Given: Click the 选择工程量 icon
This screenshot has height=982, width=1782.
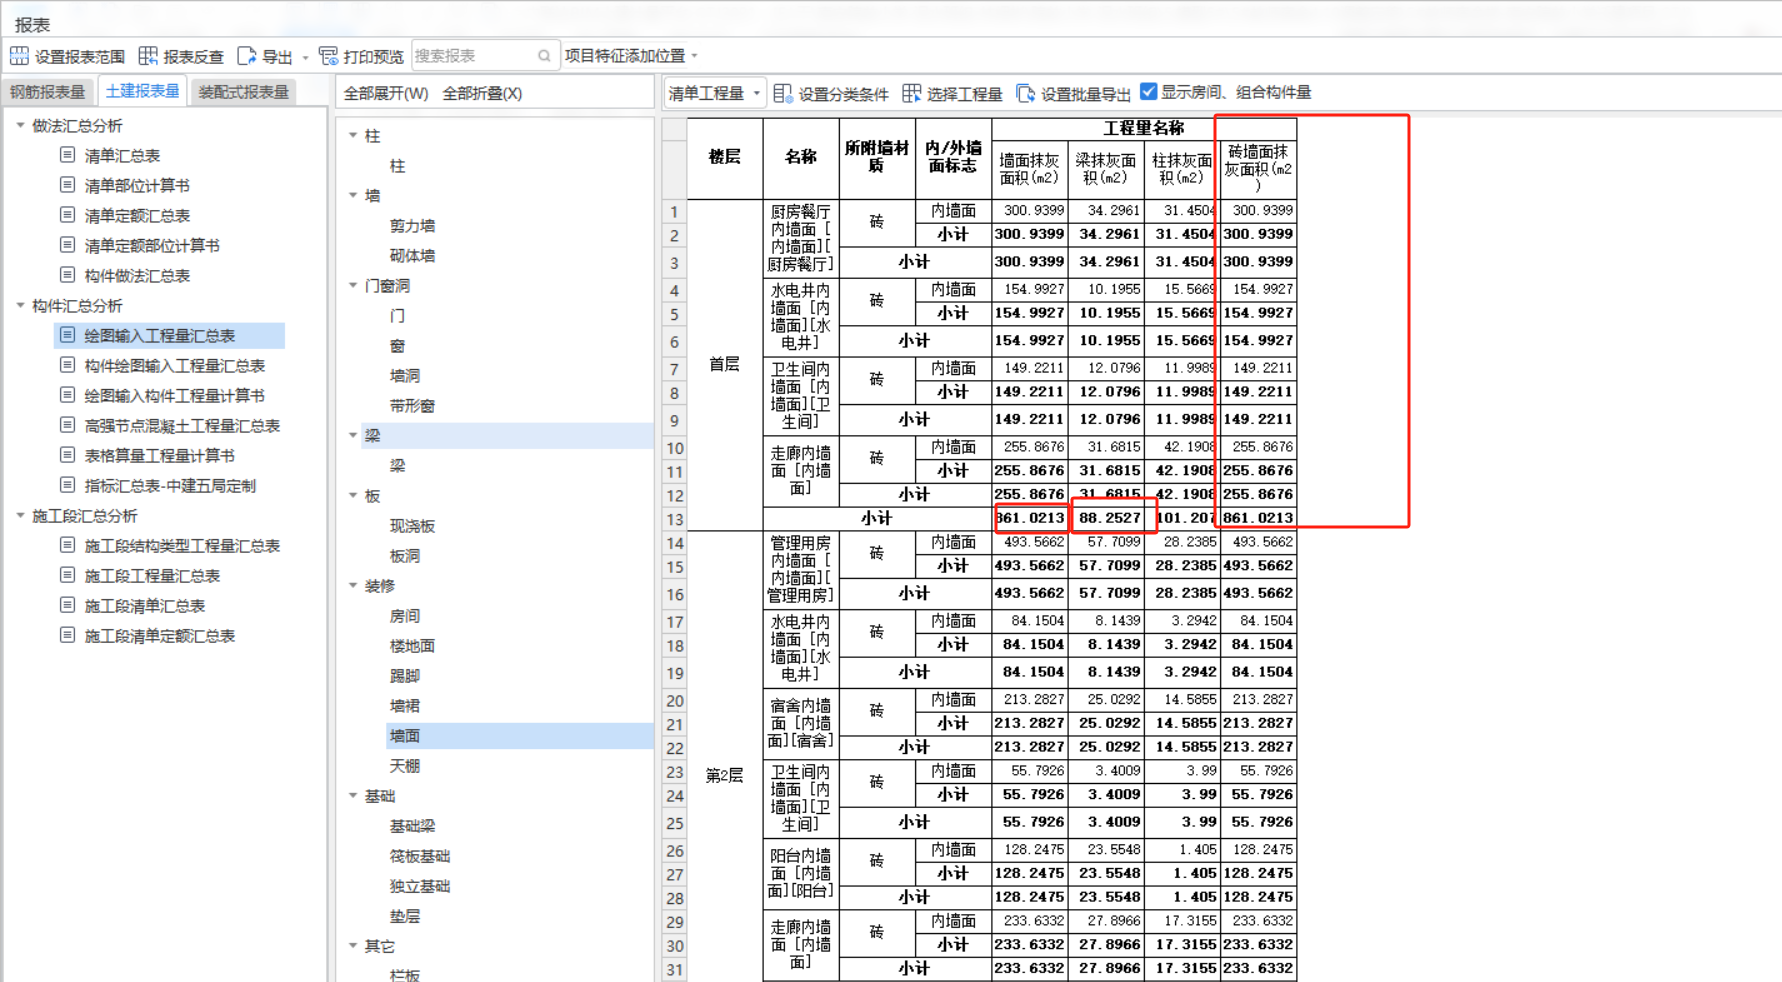Looking at the screenshot, I should (911, 93).
